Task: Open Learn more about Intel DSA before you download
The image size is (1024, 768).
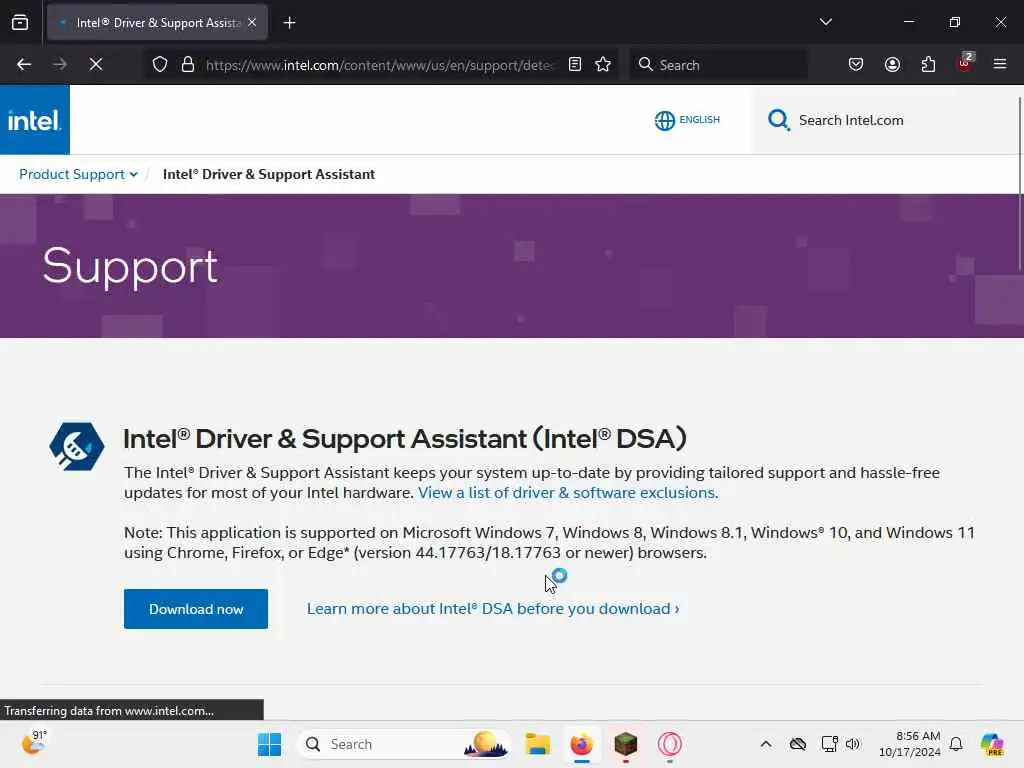Action: tap(493, 609)
